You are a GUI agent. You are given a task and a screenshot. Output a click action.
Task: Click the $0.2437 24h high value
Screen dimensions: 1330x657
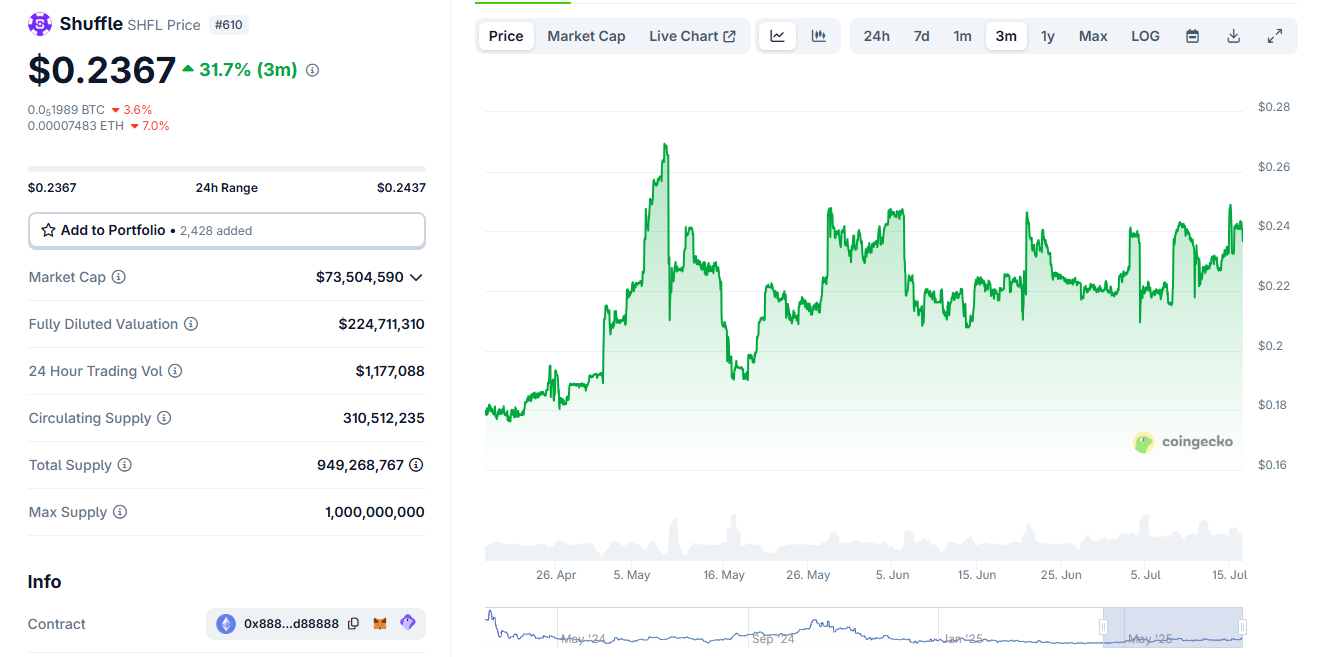click(401, 187)
